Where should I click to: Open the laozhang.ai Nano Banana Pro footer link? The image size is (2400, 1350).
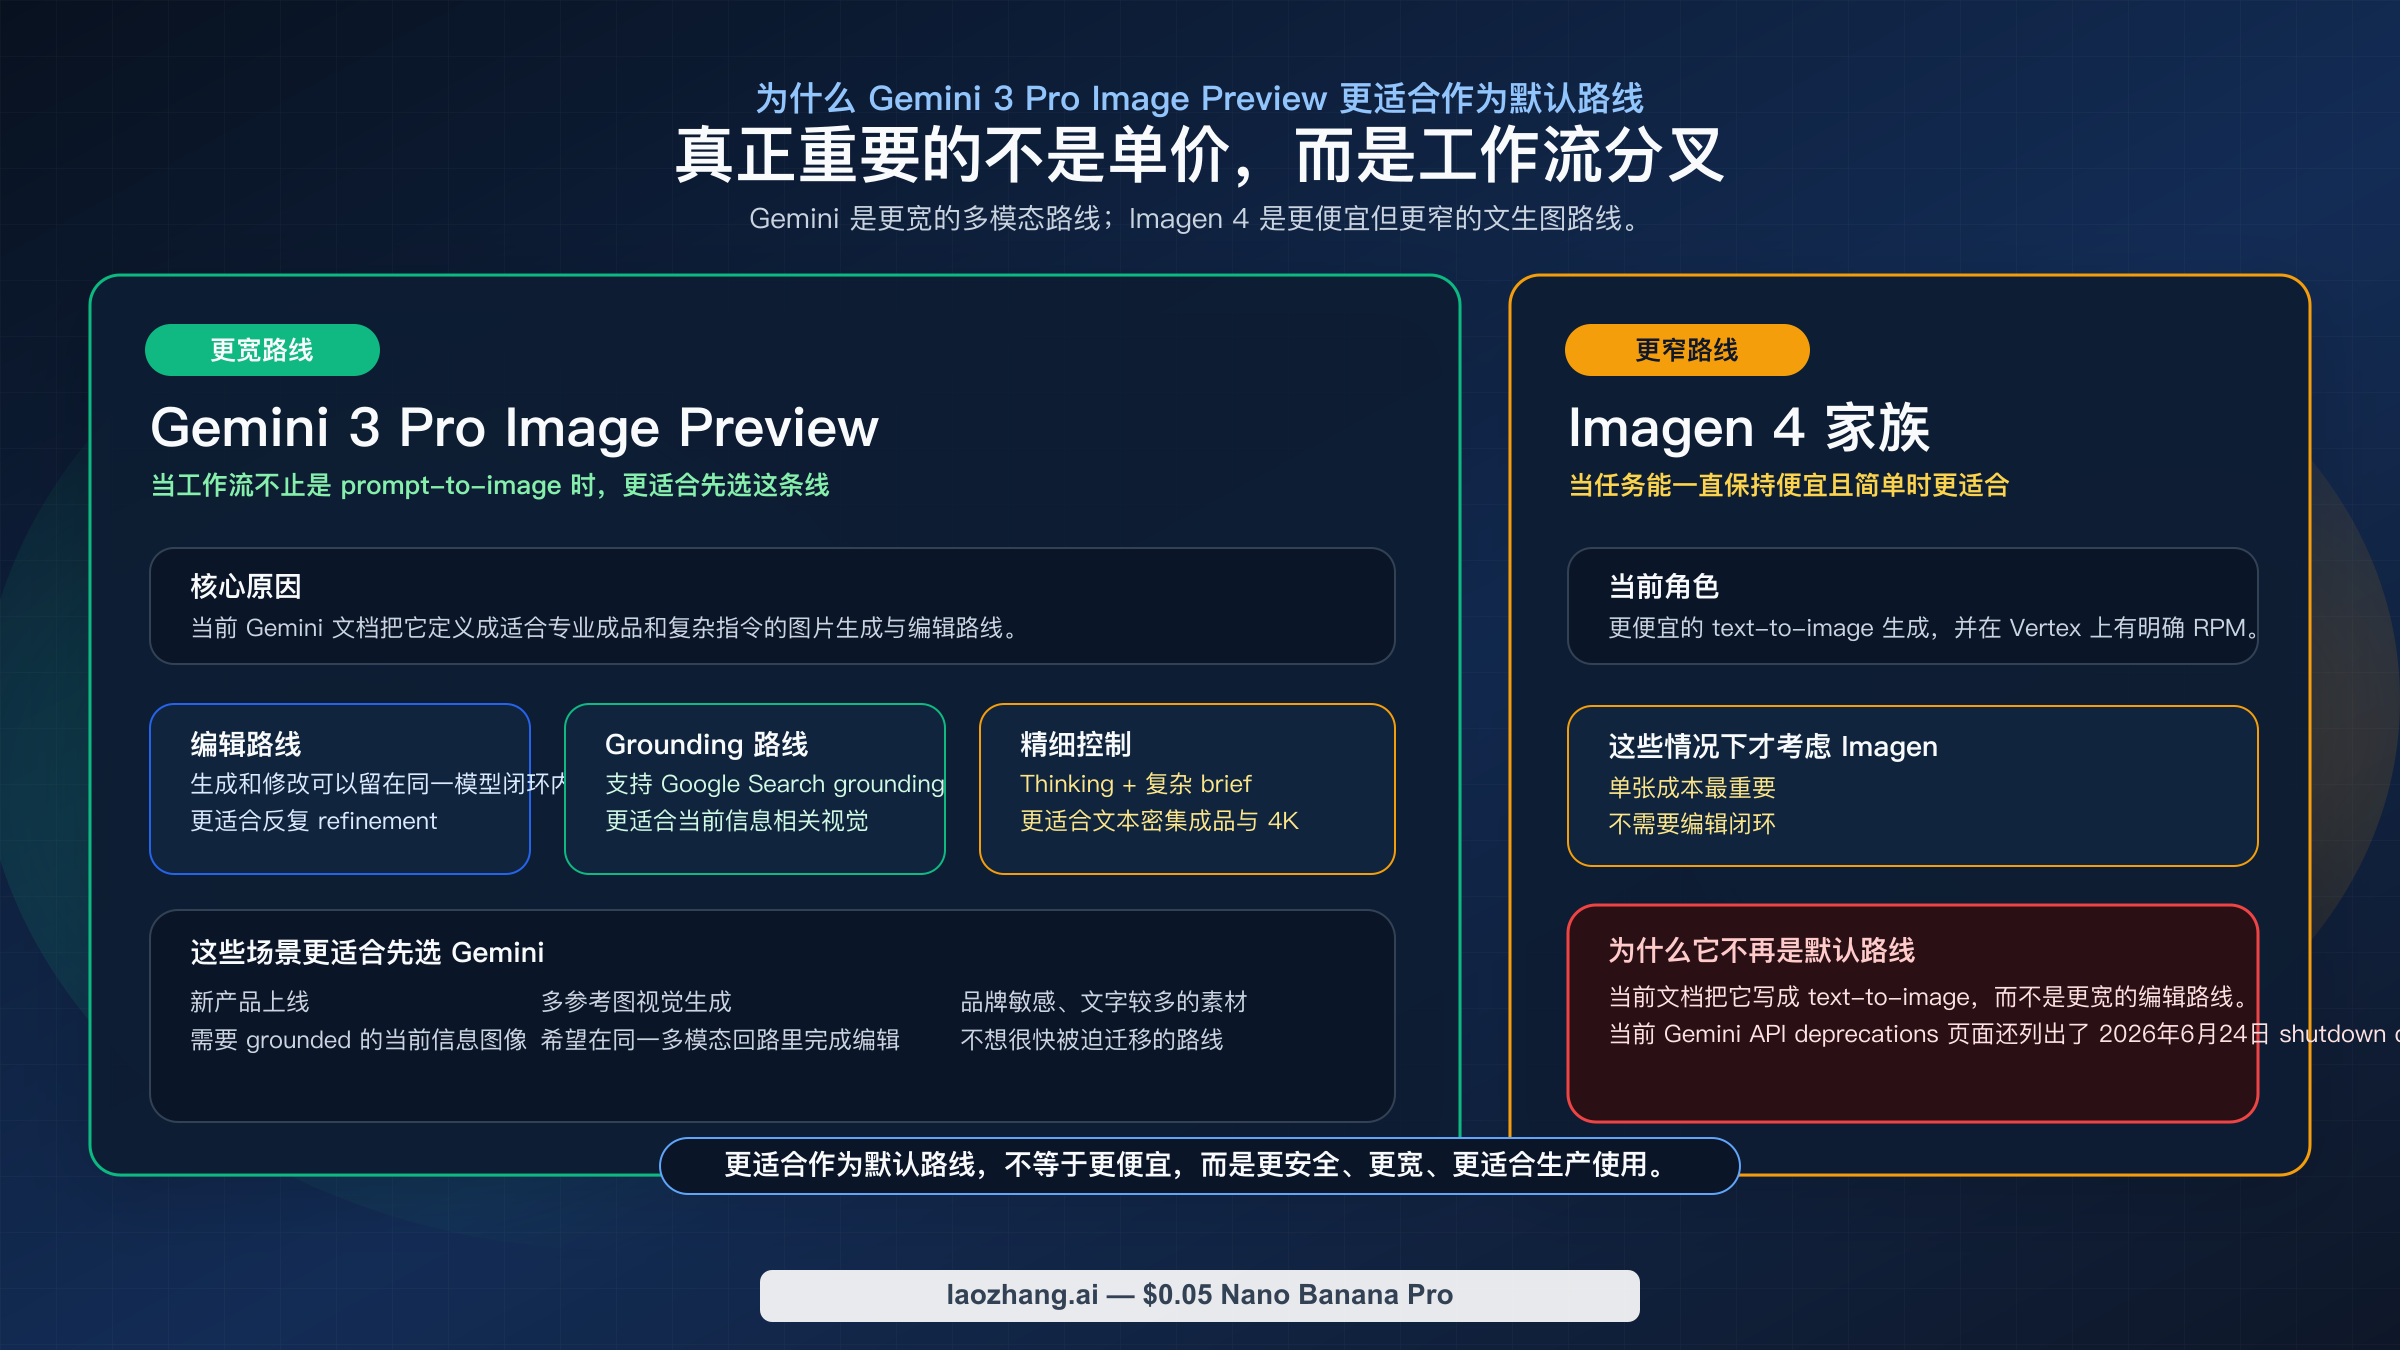(x=1199, y=1294)
